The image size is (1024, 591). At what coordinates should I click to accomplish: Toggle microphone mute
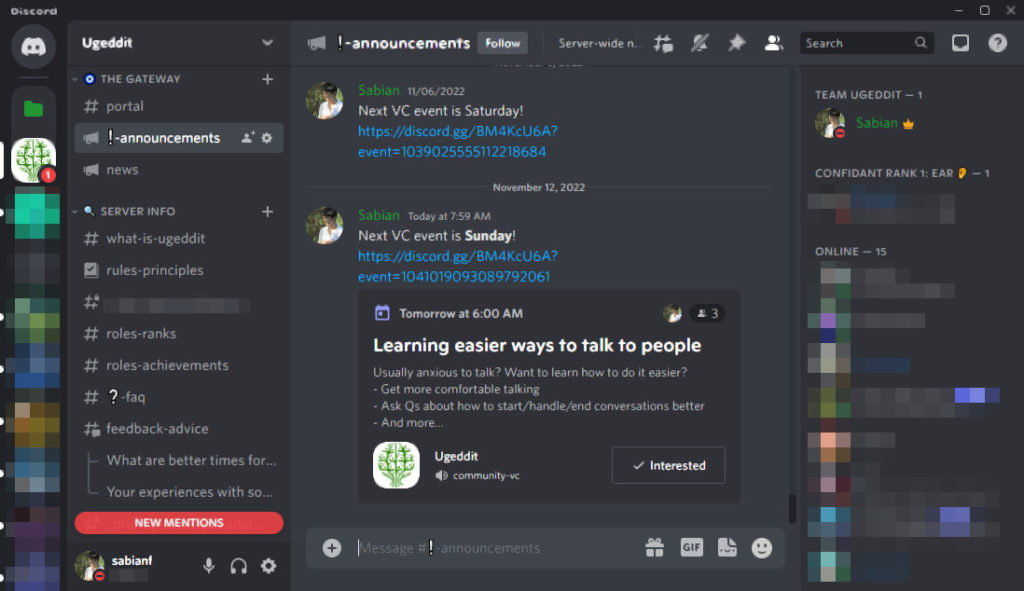208,566
